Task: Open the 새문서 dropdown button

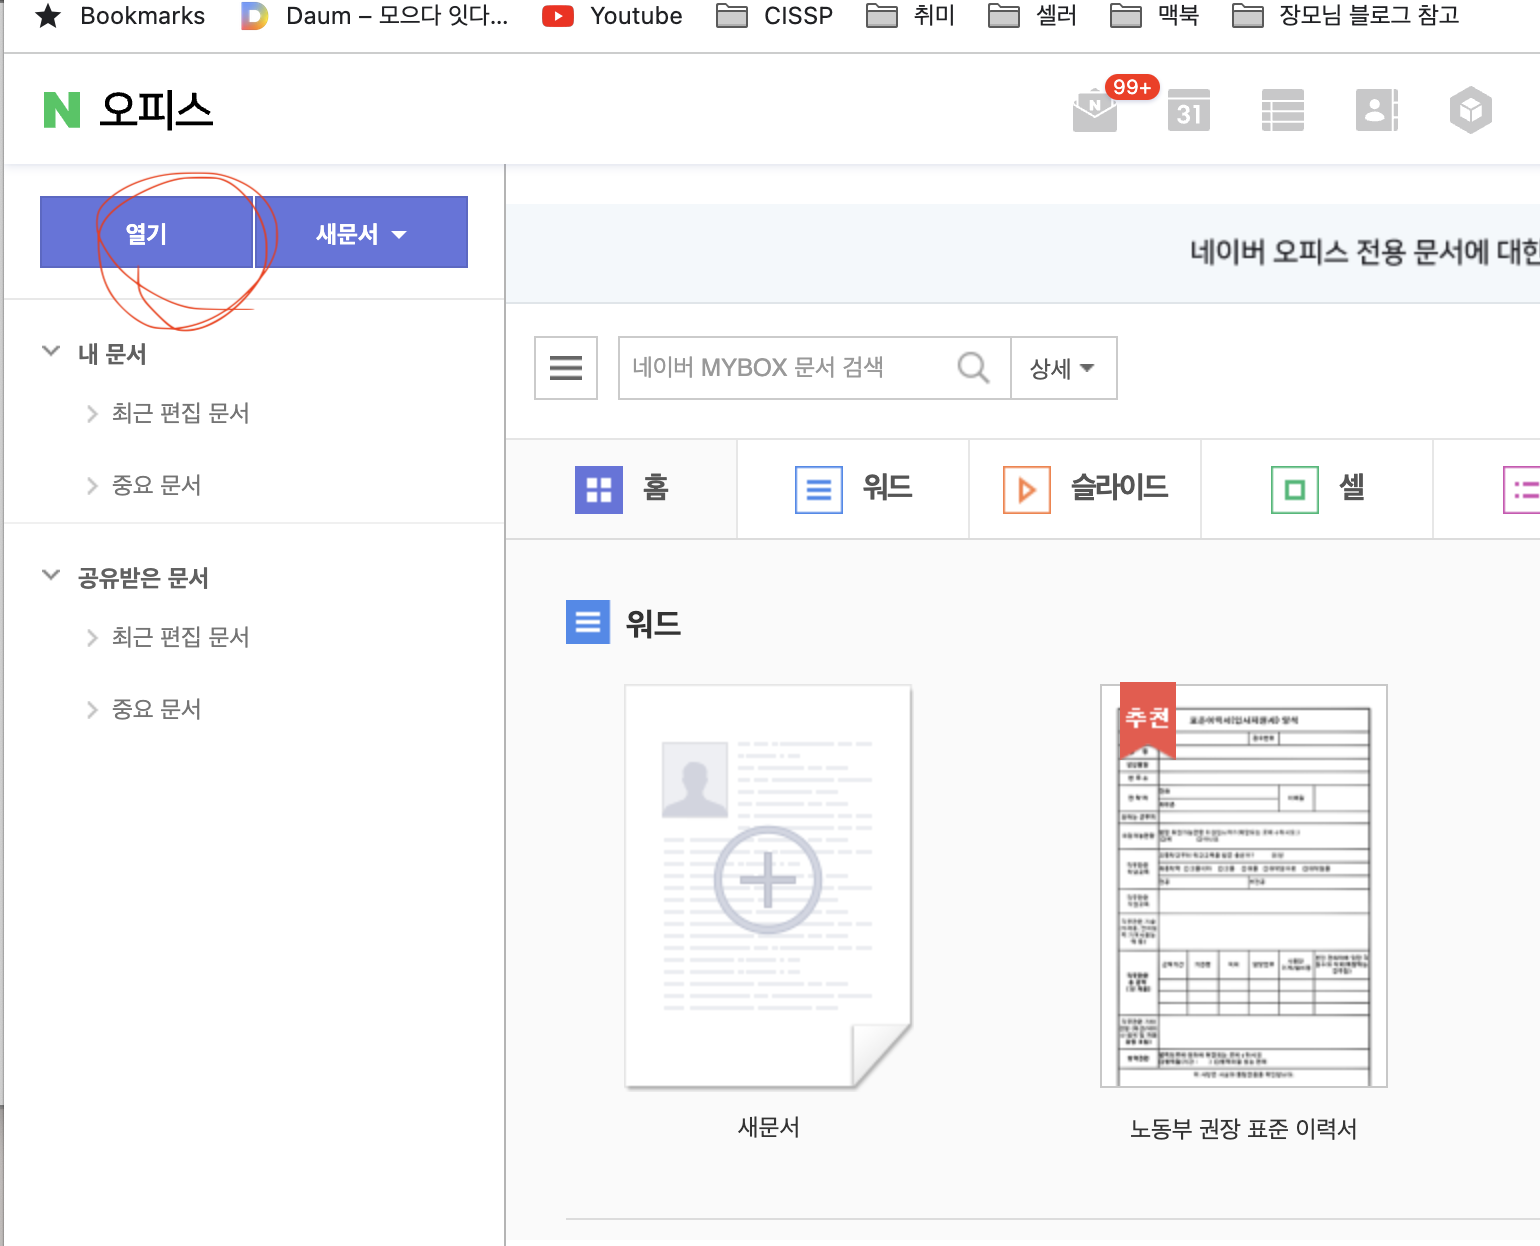Action: (362, 233)
